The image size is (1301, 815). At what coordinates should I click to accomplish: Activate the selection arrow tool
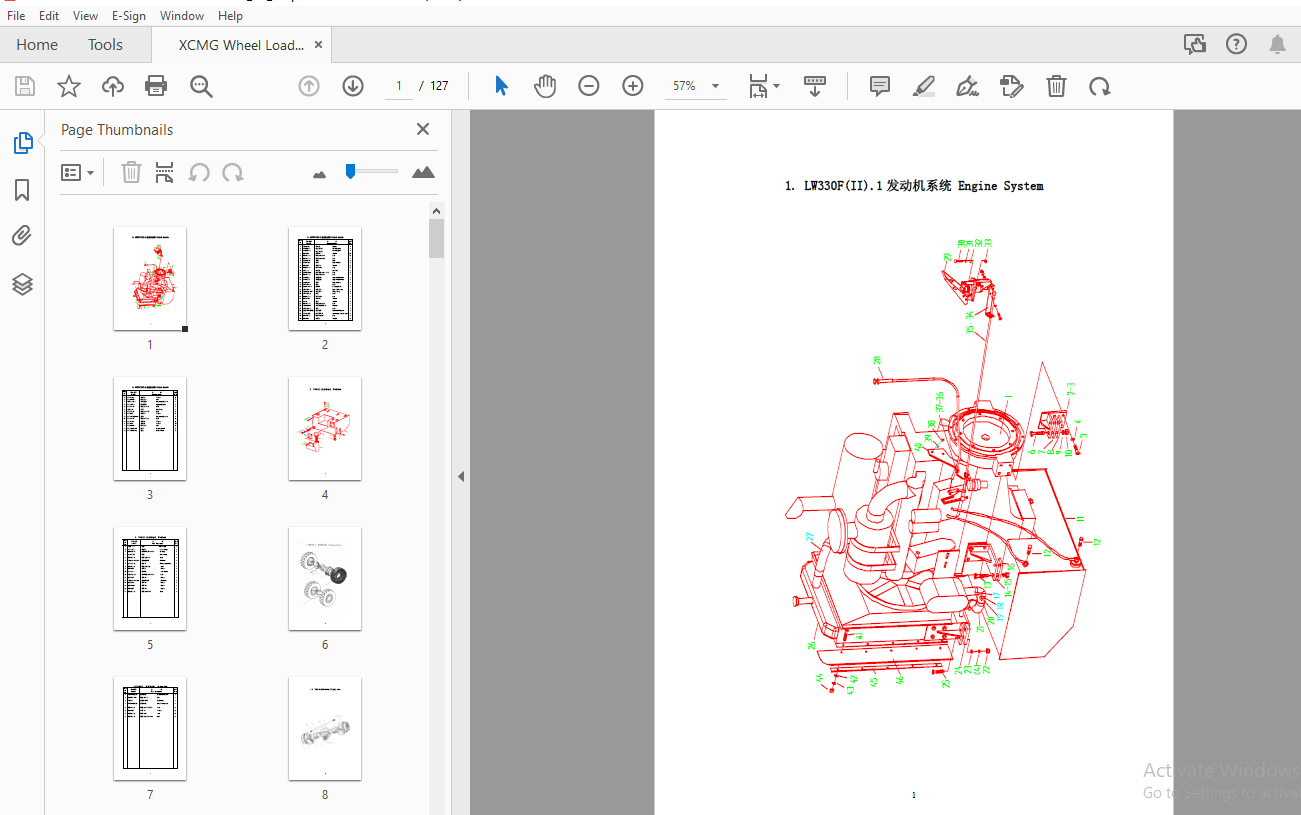coord(501,86)
